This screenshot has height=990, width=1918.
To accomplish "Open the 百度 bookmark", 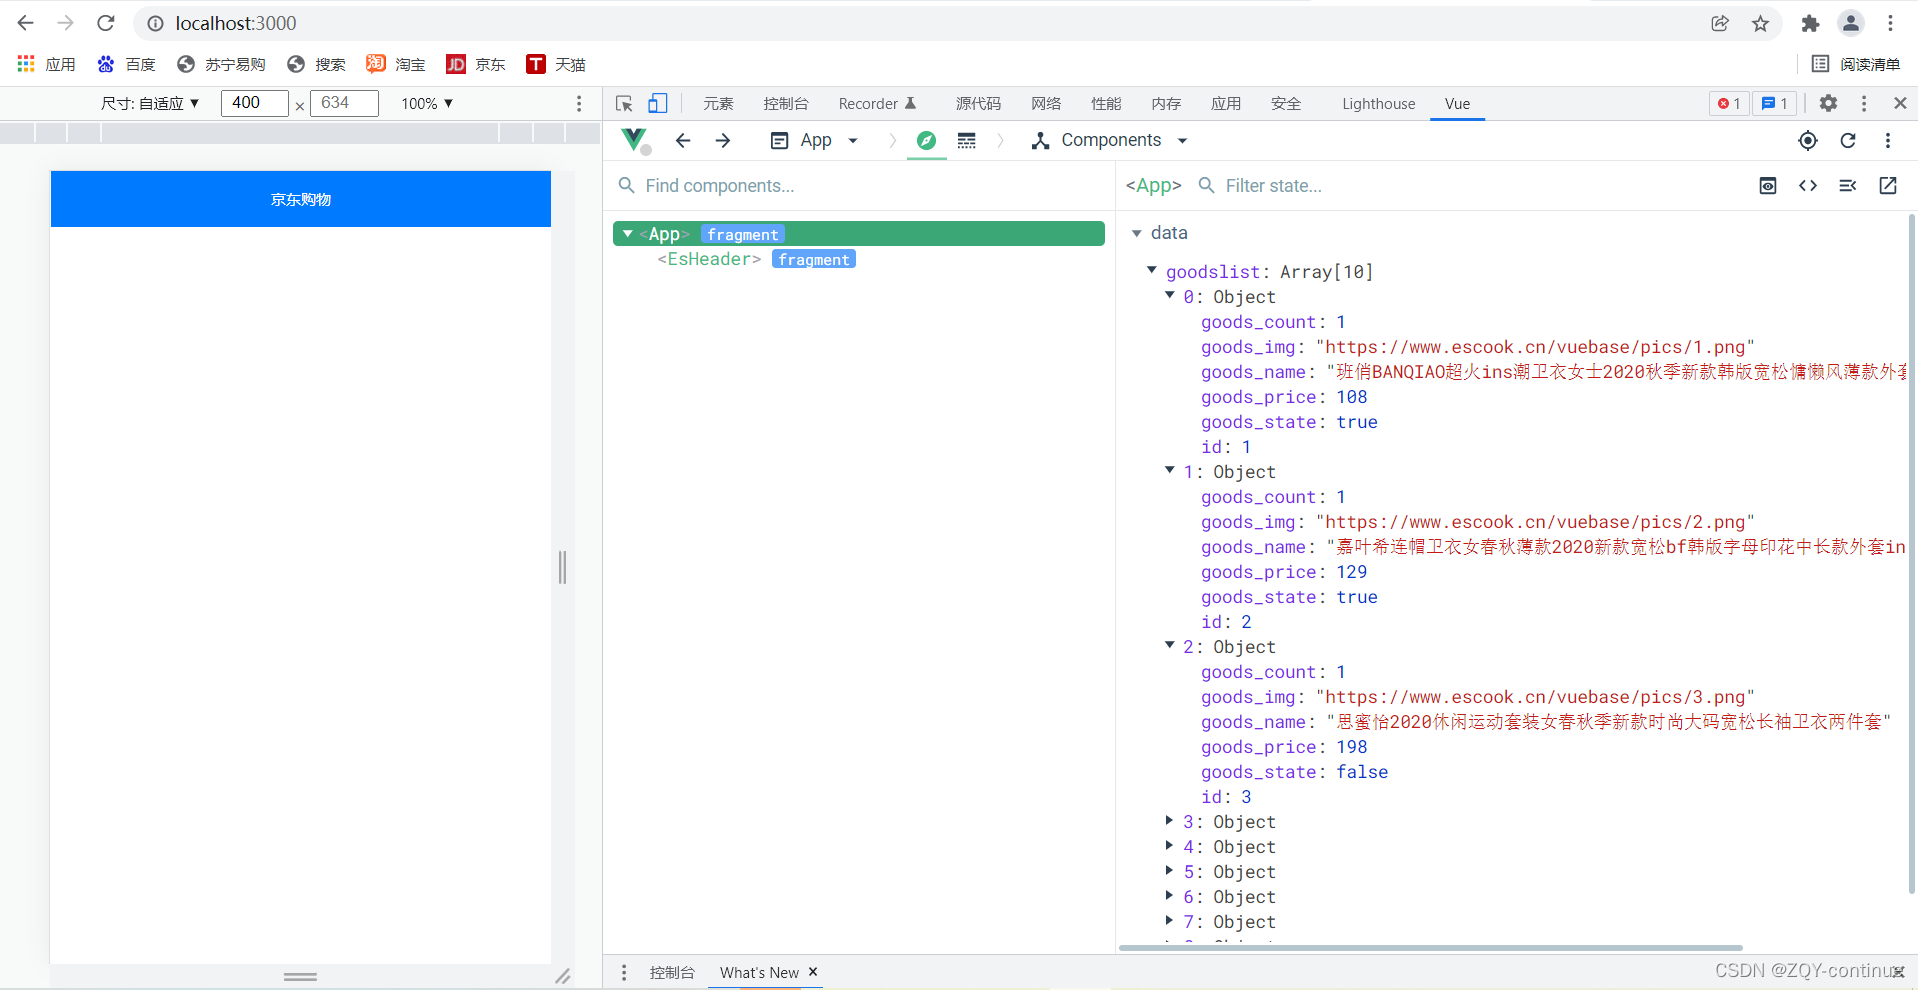I will pos(126,64).
